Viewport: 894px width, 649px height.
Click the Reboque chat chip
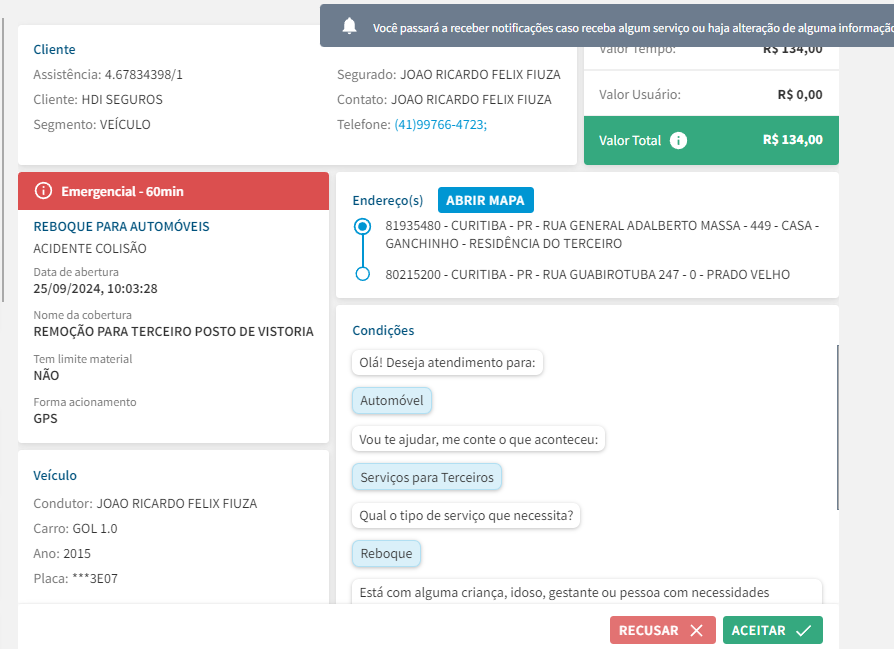(386, 554)
